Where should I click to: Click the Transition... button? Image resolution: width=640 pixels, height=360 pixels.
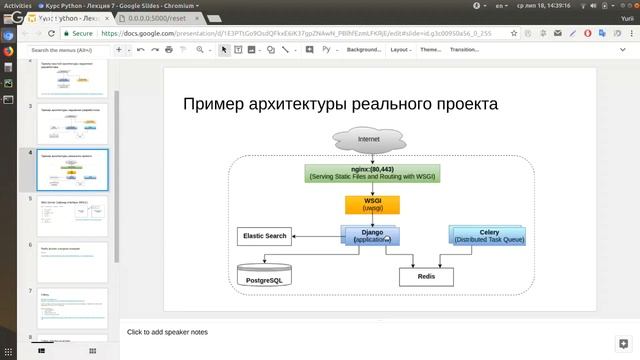[x=464, y=50]
